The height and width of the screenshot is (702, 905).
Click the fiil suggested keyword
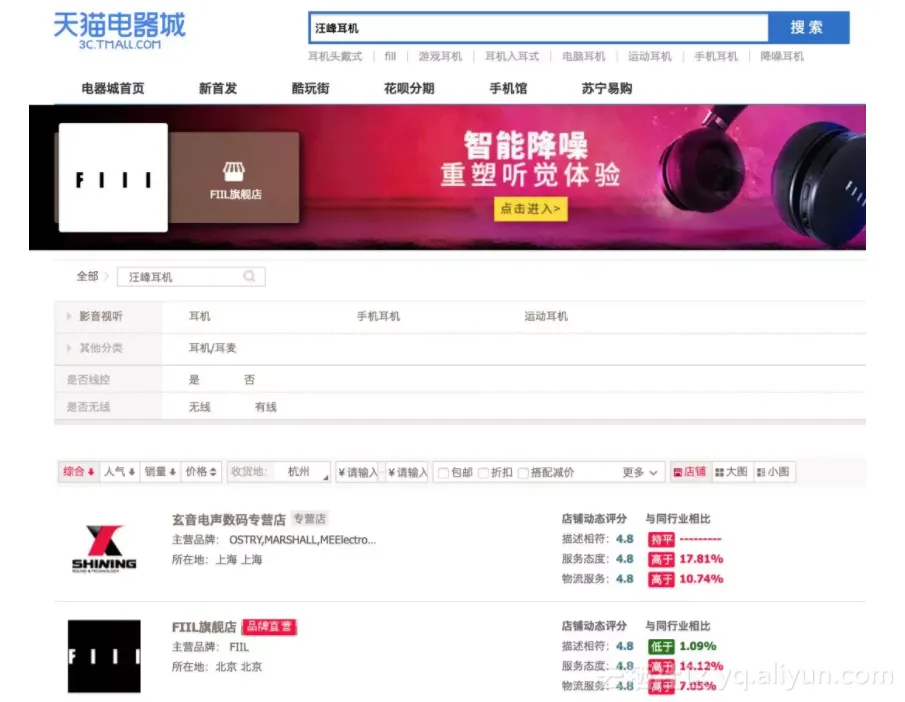(390, 56)
